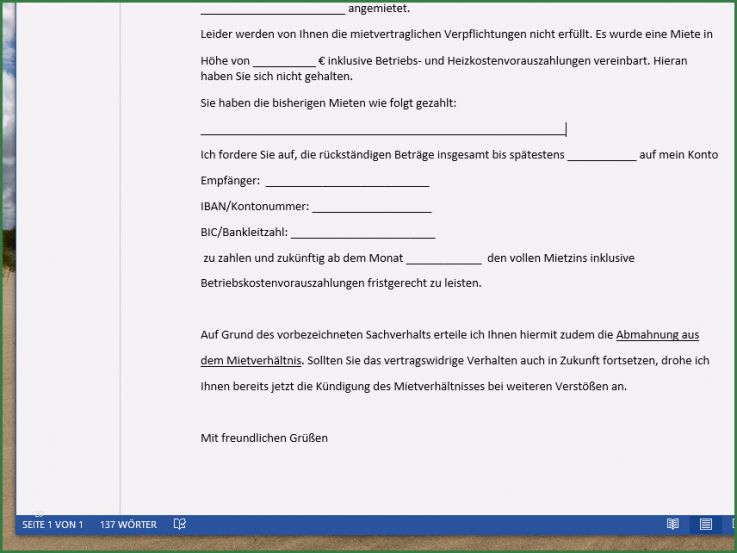The width and height of the screenshot is (737, 553).
Task: Switch to Read Mode view icon
Action: pyautogui.click(x=673, y=524)
